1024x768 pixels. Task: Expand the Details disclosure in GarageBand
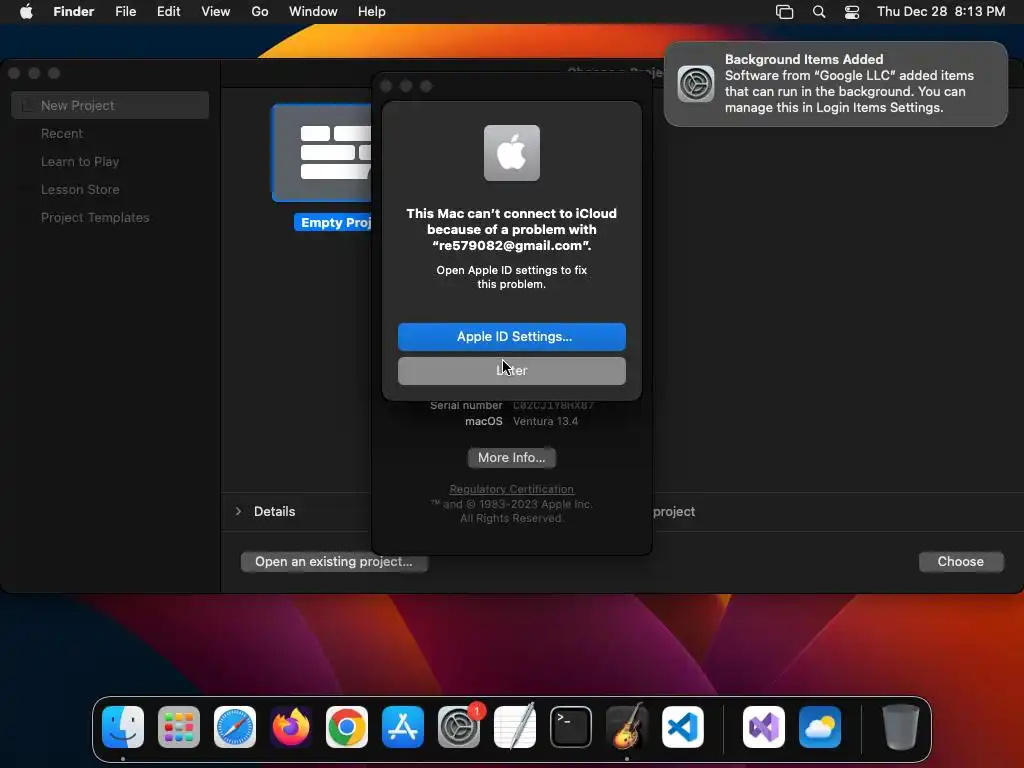(238, 511)
